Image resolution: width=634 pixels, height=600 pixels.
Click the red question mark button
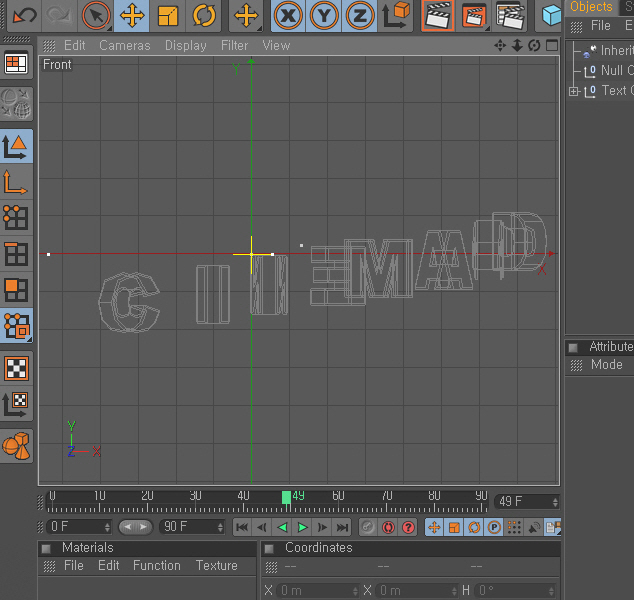408,527
